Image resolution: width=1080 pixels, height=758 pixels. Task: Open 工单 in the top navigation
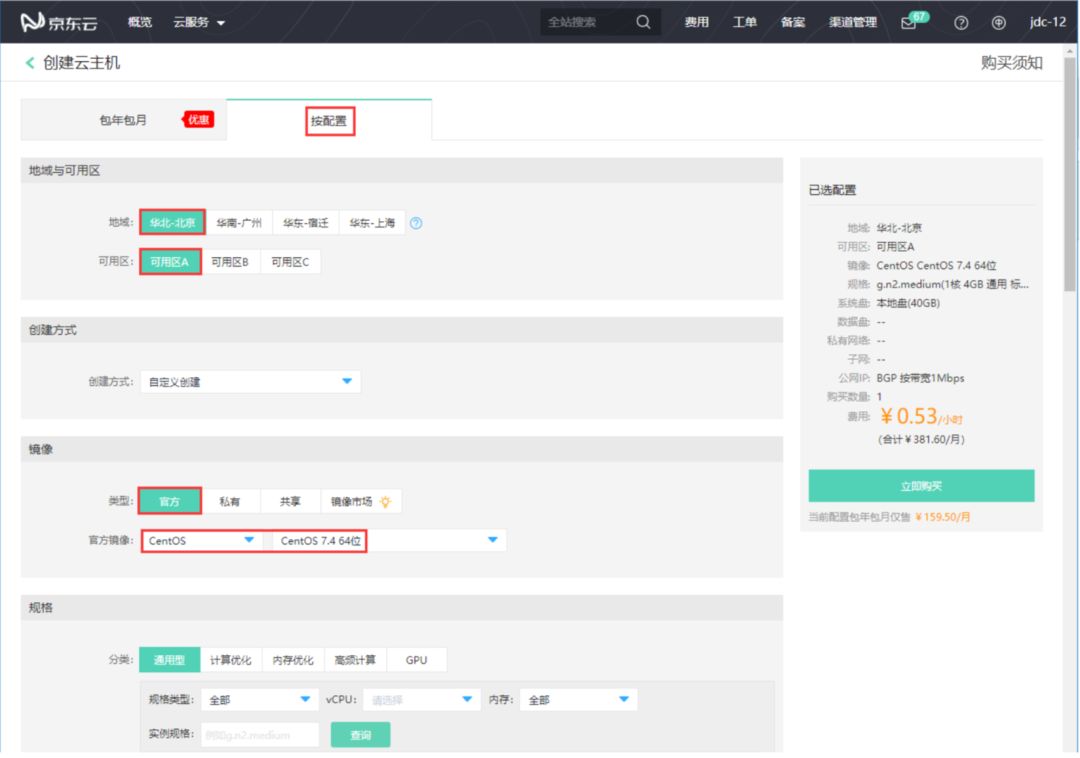pos(745,22)
